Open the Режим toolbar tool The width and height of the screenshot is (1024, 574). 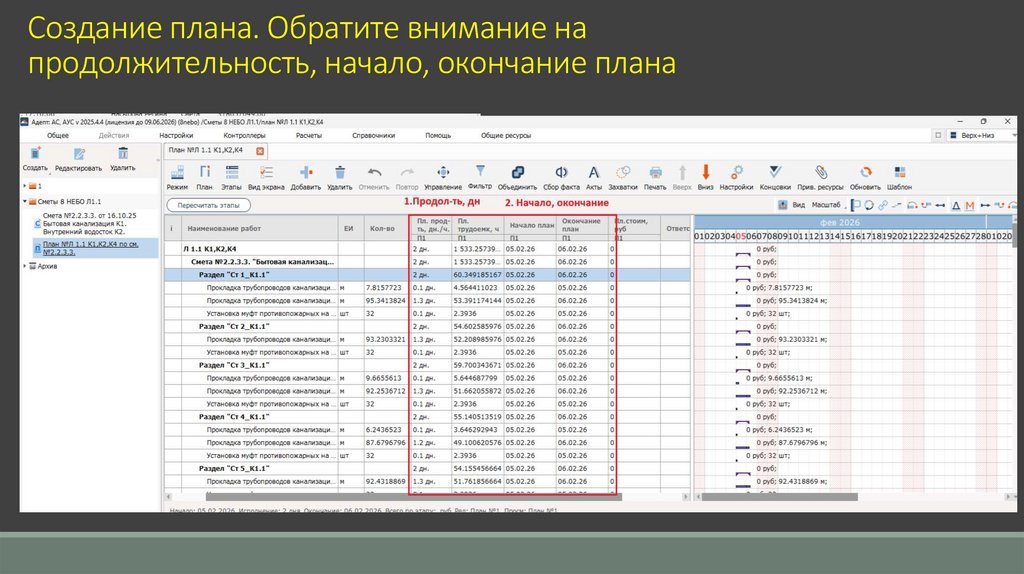(x=177, y=172)
